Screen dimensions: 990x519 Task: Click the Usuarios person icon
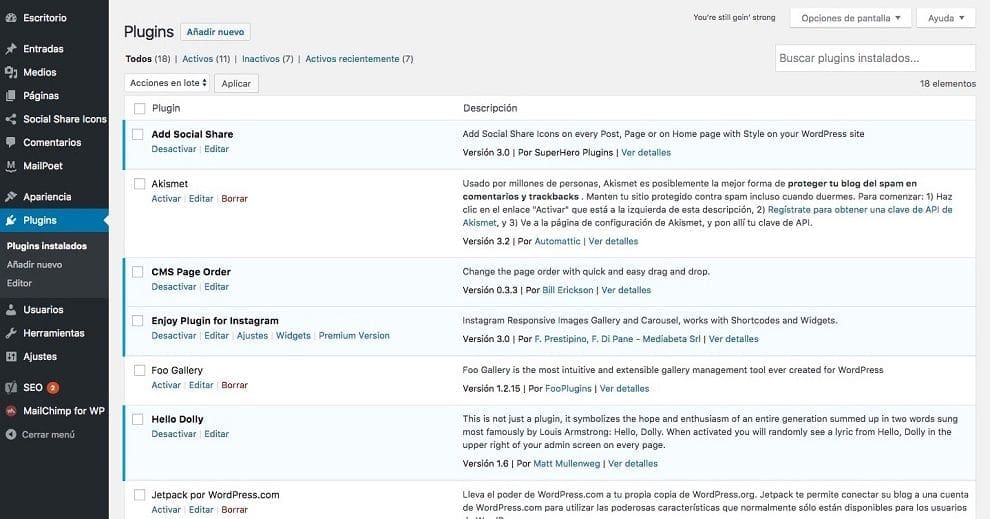[11, 309]
